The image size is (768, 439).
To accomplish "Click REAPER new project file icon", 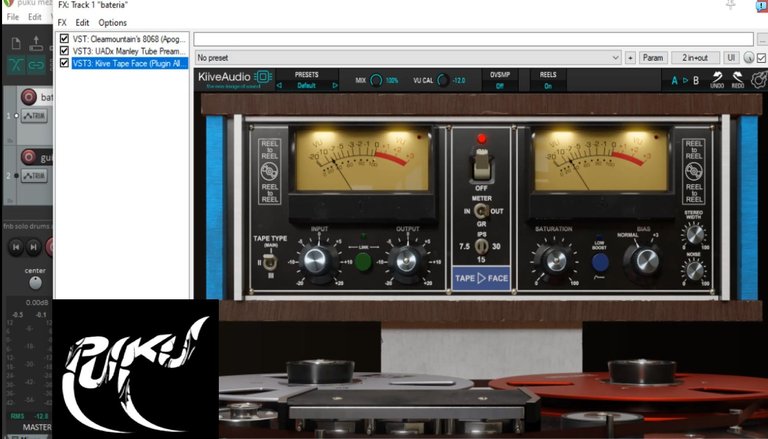I will [16, 43].
